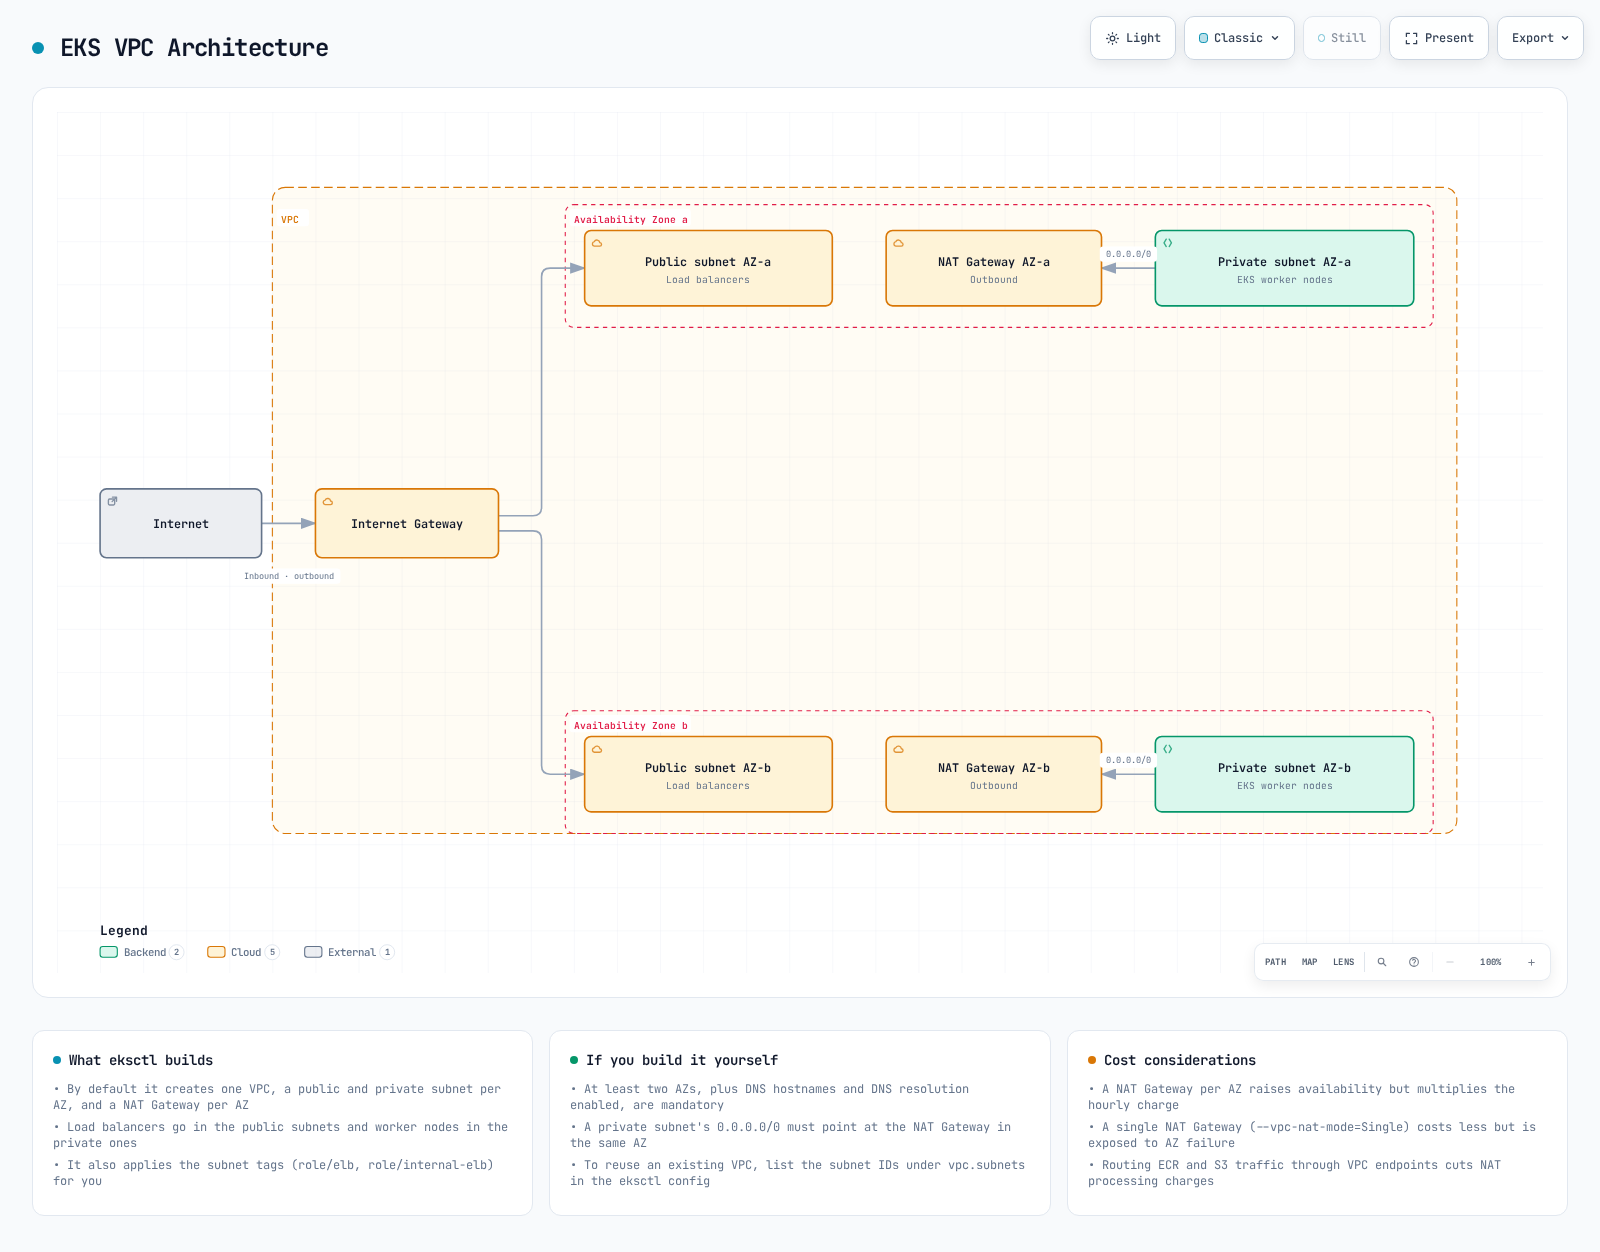This screenshot has width=1600, height=1252.
Task: Click the Cost considerations heading
Action: tap(1180, 1060)
